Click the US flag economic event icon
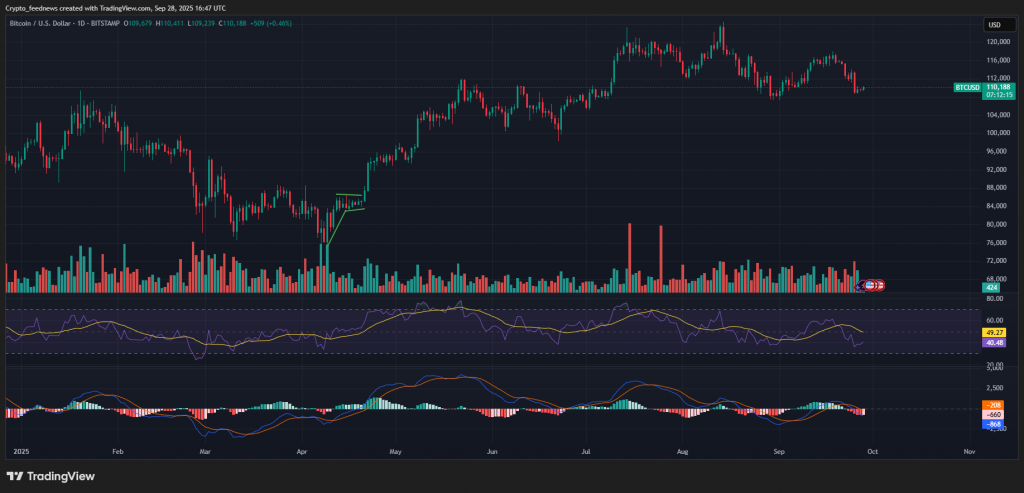 870,286
